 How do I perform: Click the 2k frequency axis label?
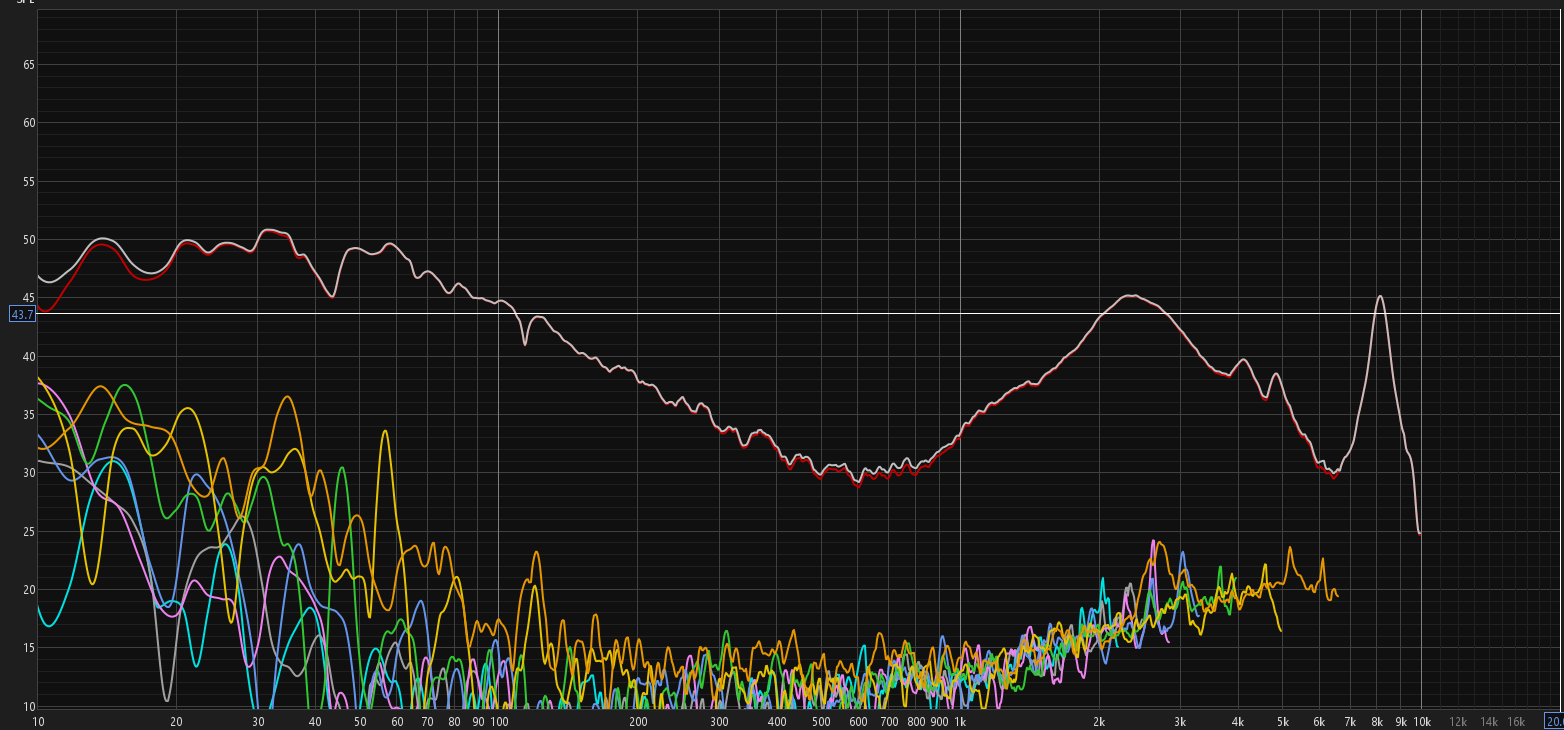(x=1099, y=721)
